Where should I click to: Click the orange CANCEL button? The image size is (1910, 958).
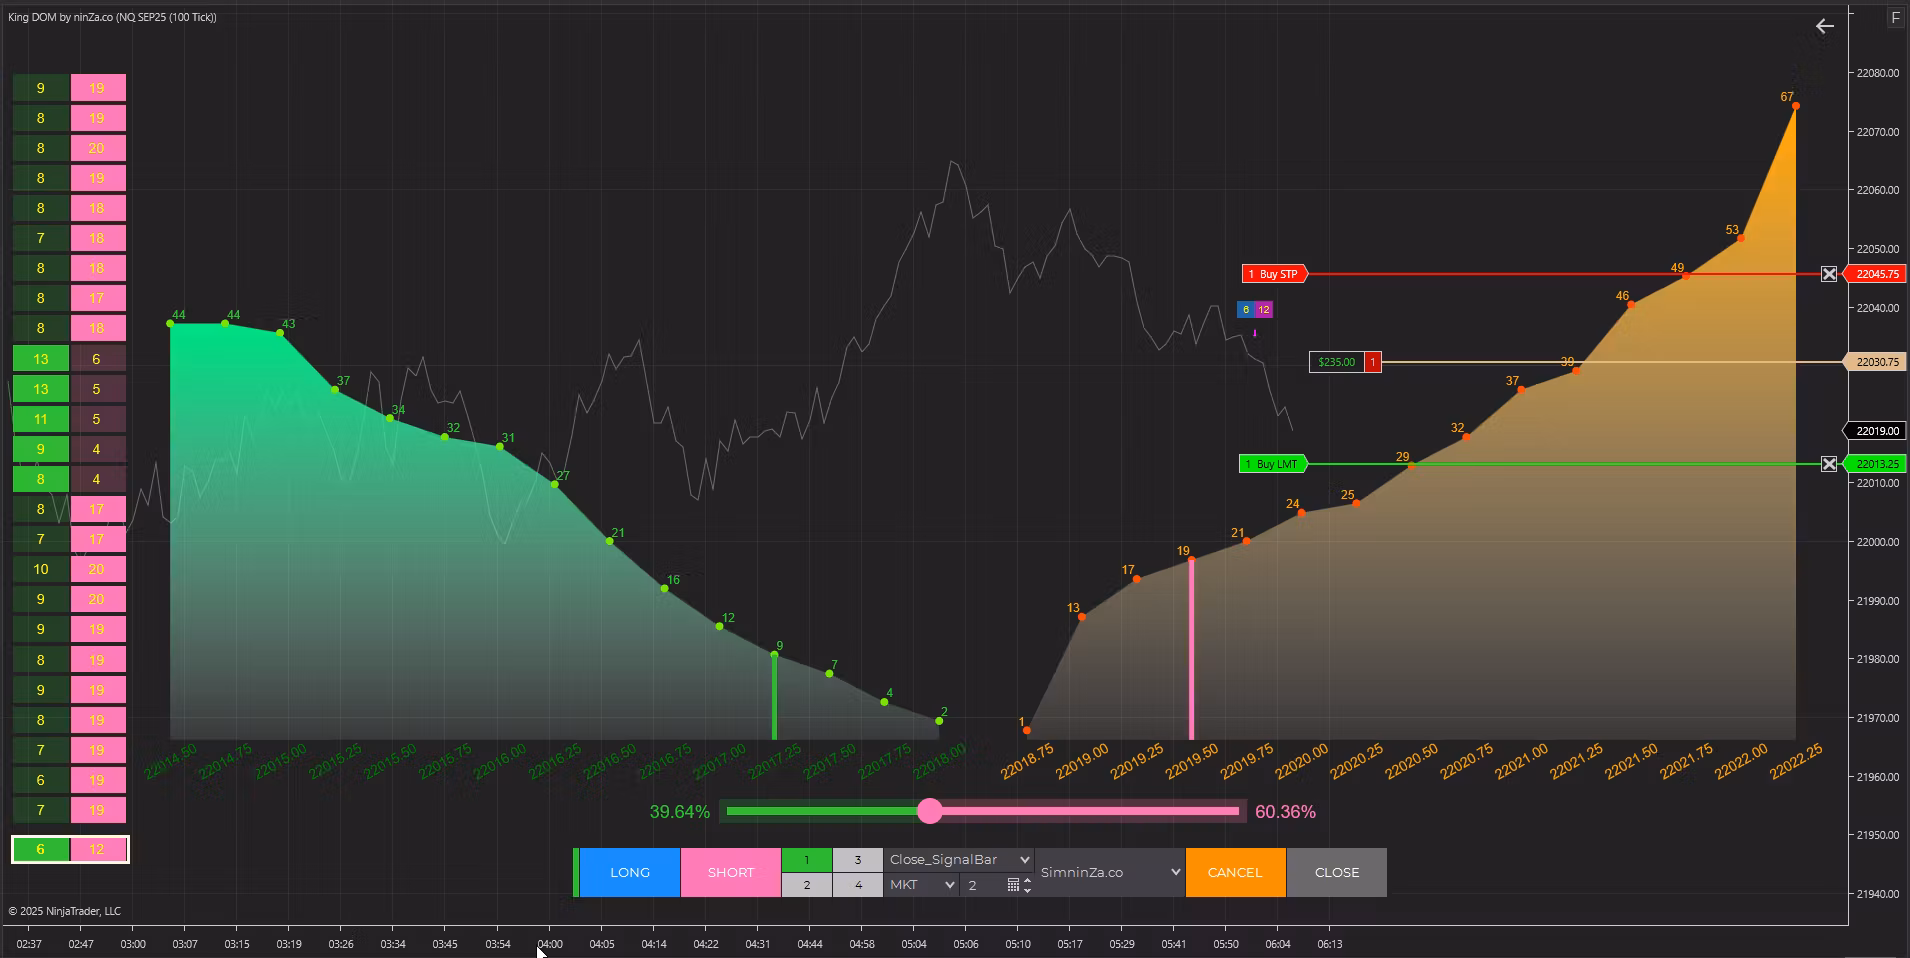coord(1235,872)
